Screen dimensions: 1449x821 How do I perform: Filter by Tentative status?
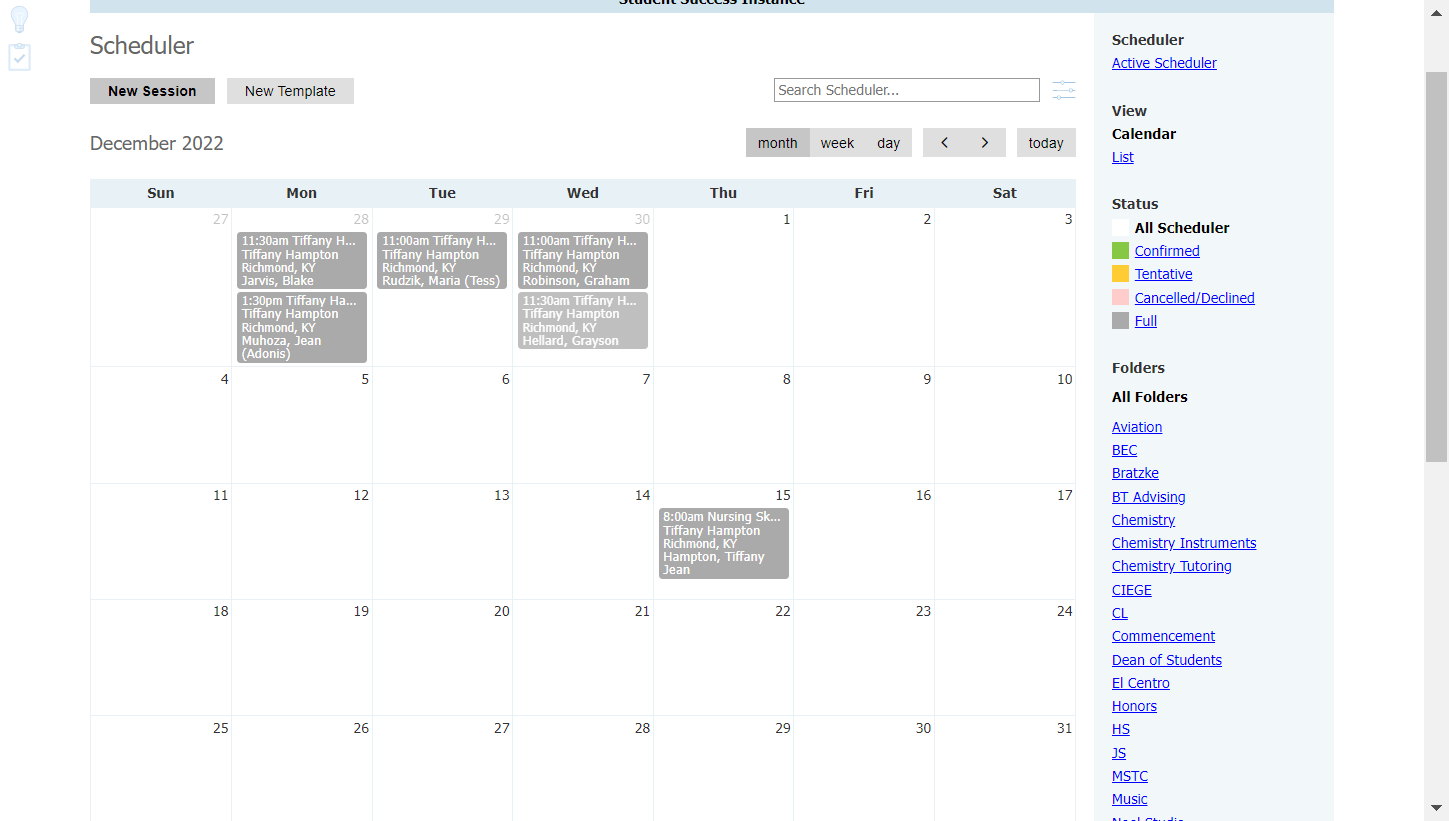(x=1163, y=274)
